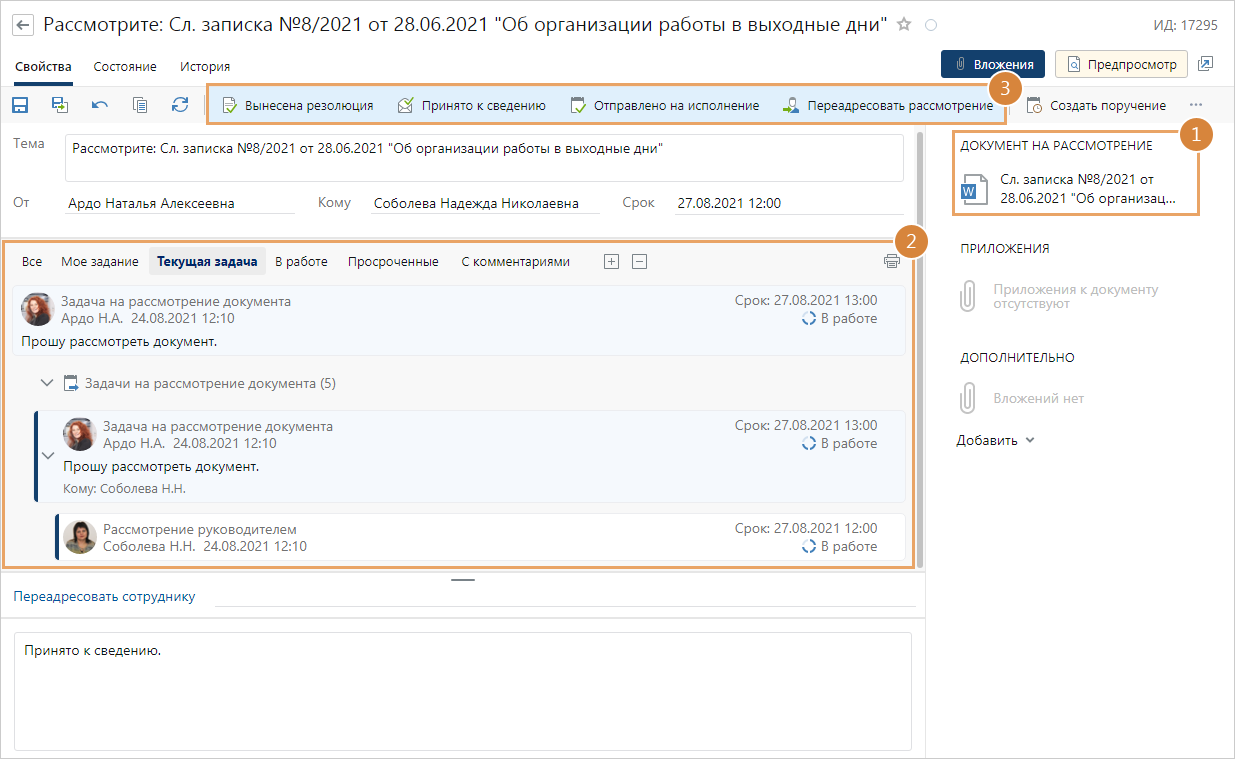The image size is (1235, 759).
Task: Collapse the subtasks group (5)
Action: (x=46, y=383)
